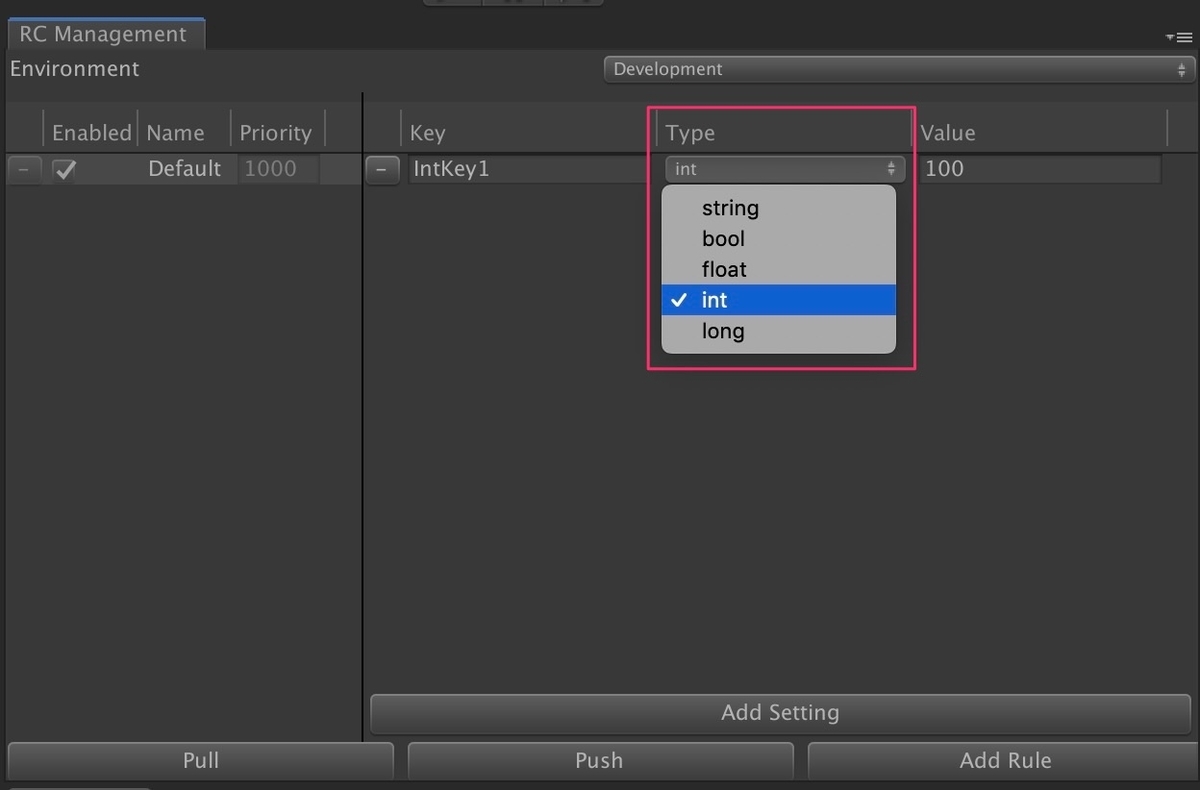This screenshot has height=790, width=1200.
Task: Choose float from the Type menu
Action: click(x=778, y=270)
